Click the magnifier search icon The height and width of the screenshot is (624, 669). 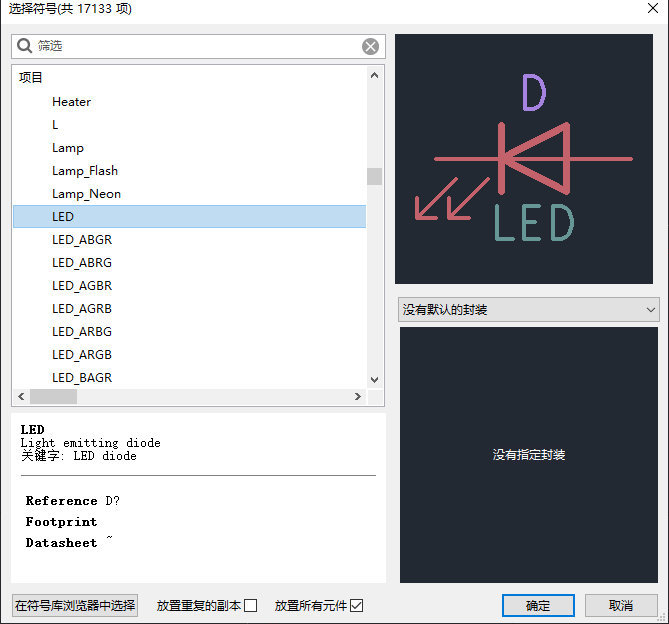(24, 46)
